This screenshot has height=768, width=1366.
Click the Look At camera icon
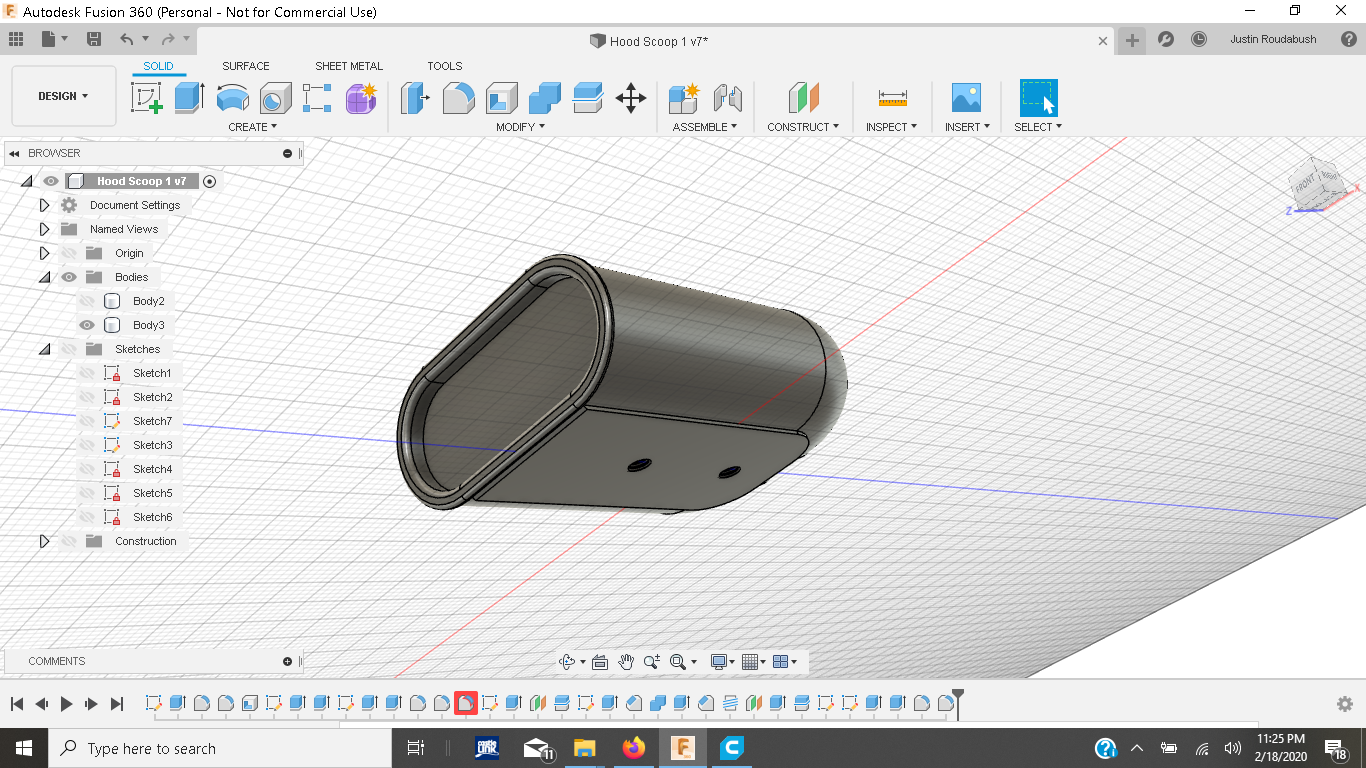tap(600, 662)
